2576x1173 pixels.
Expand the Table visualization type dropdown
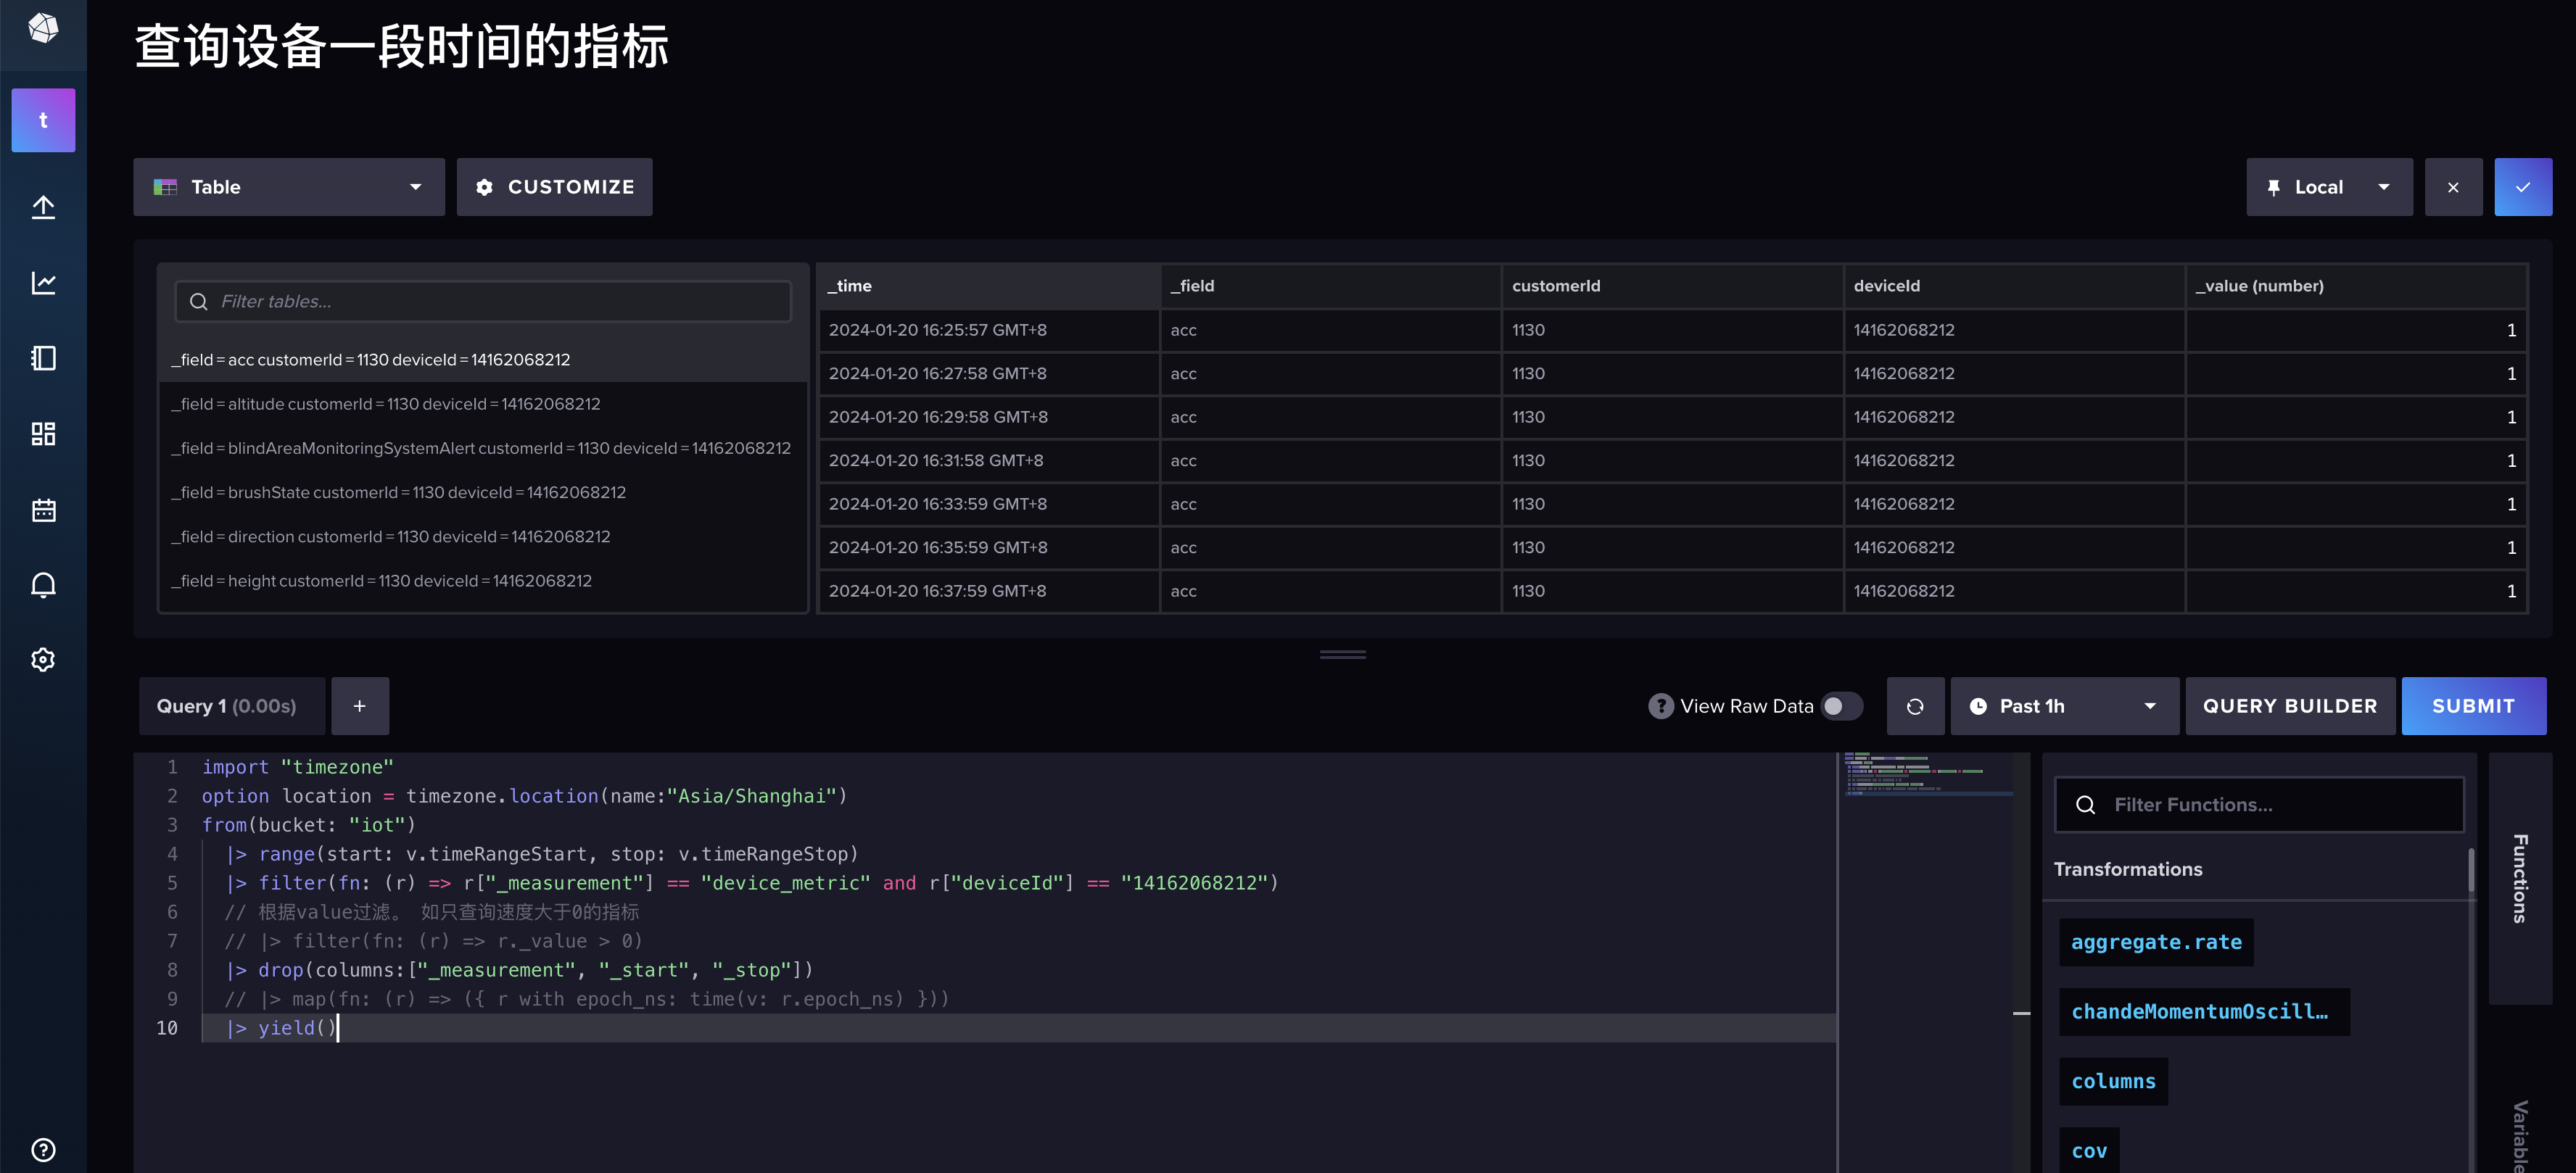(x=288, y=187)
